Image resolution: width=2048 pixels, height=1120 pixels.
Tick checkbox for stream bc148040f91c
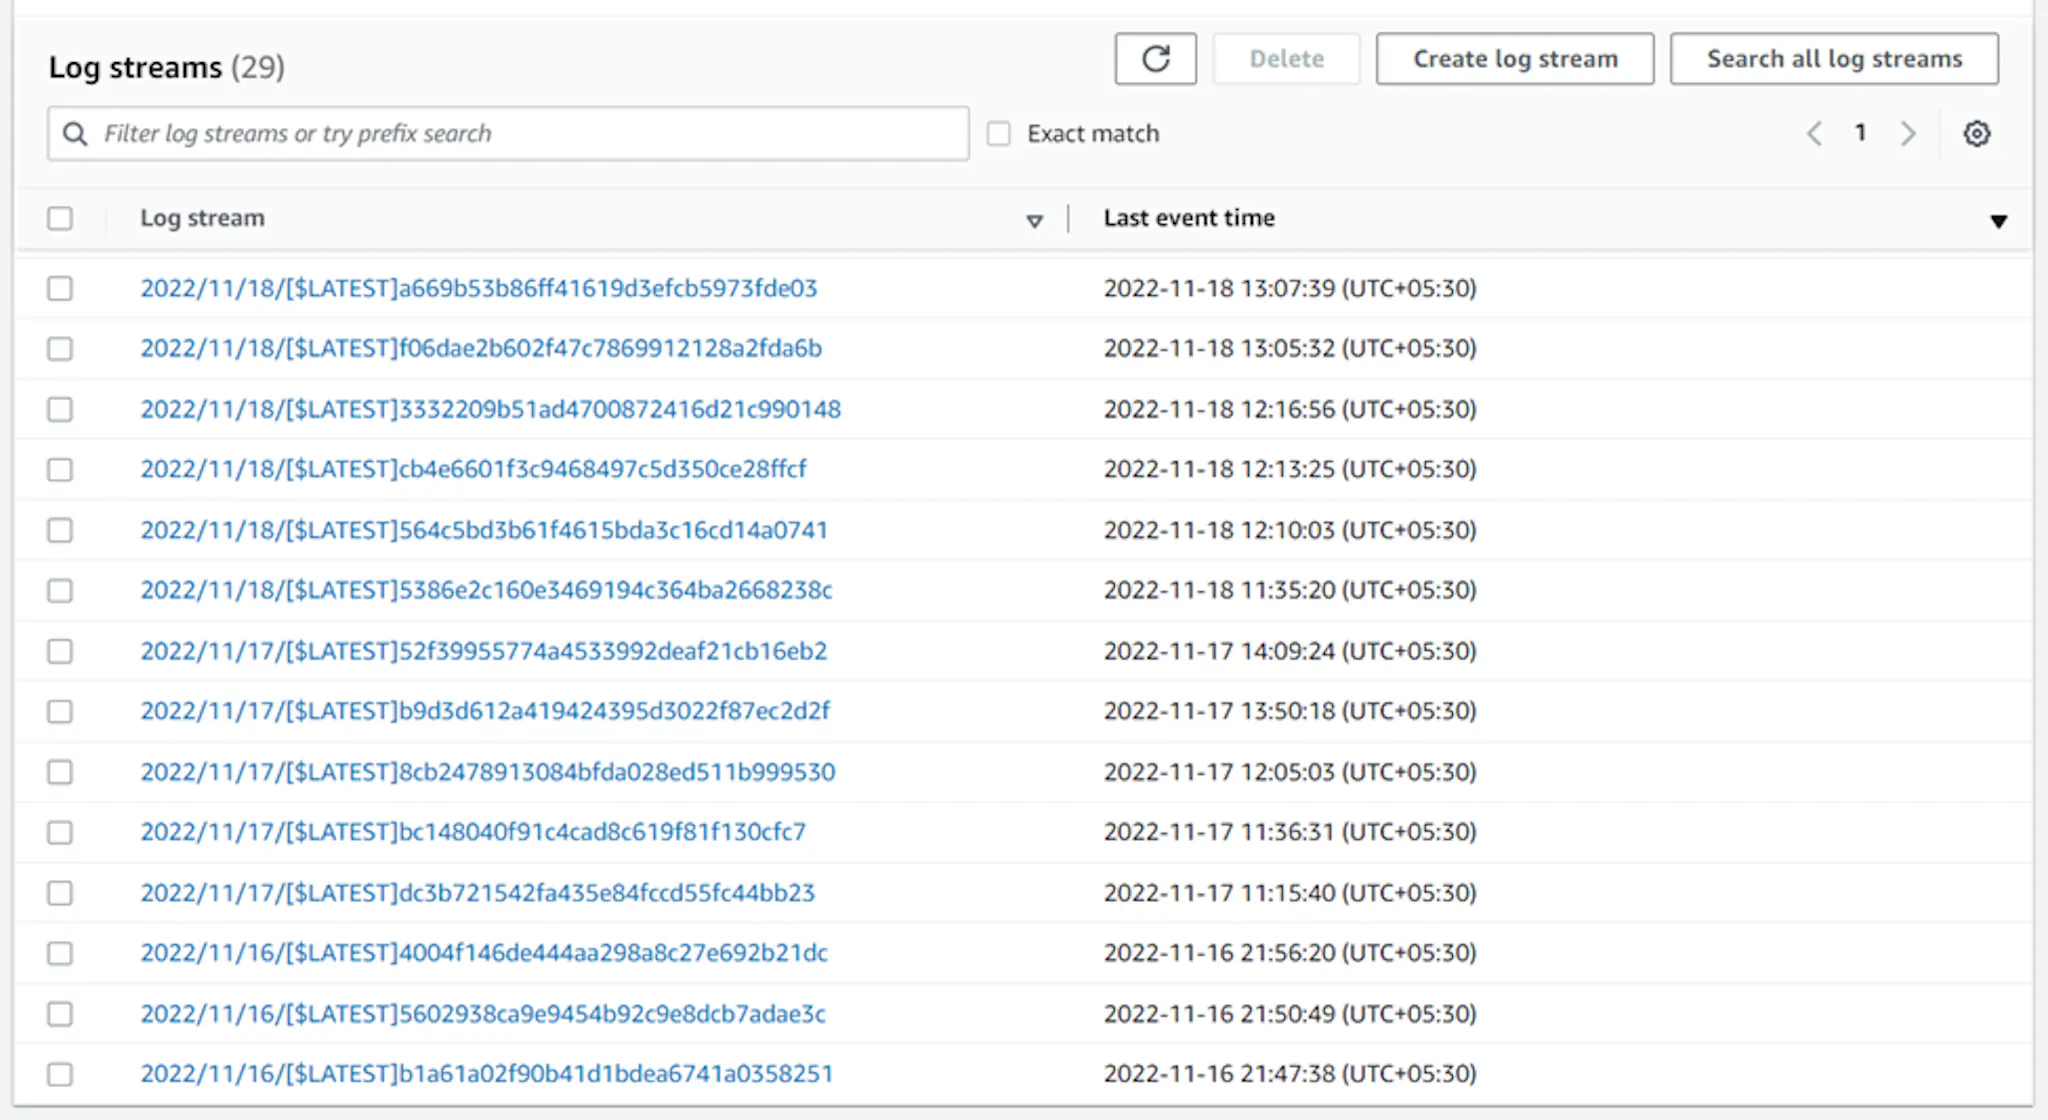click(60, 832)
